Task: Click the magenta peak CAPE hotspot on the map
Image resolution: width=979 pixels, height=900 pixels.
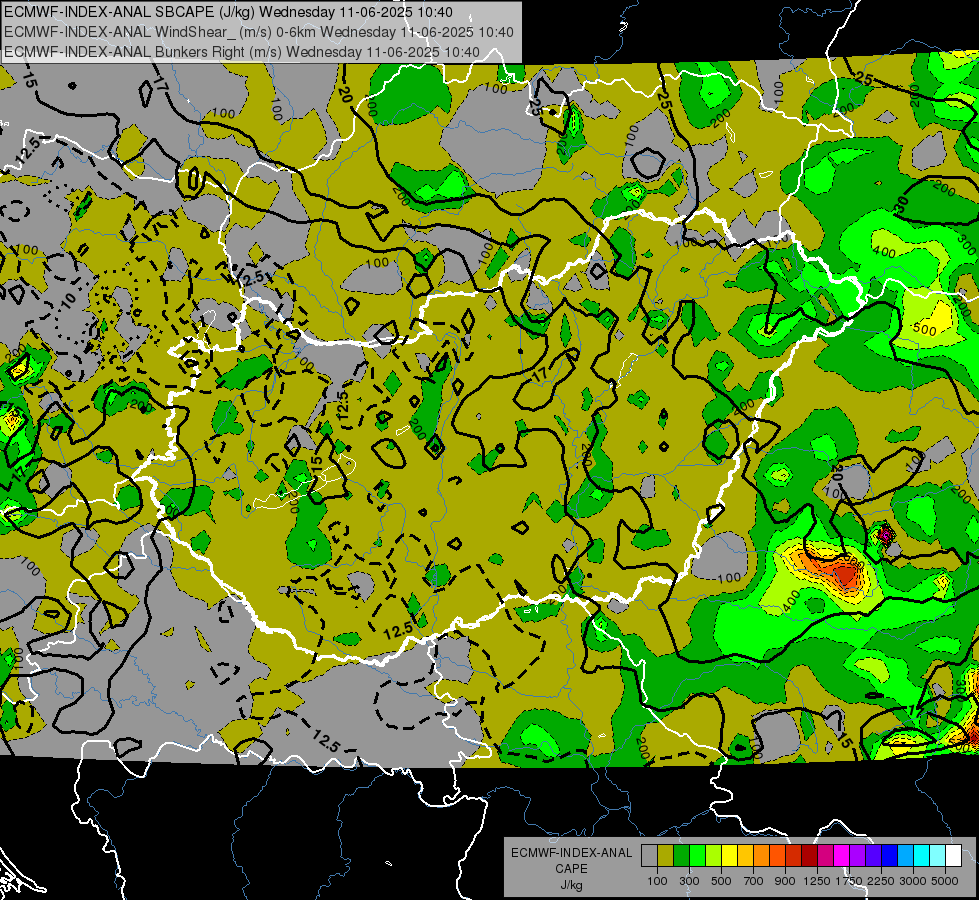Action: tap(885, 535)
